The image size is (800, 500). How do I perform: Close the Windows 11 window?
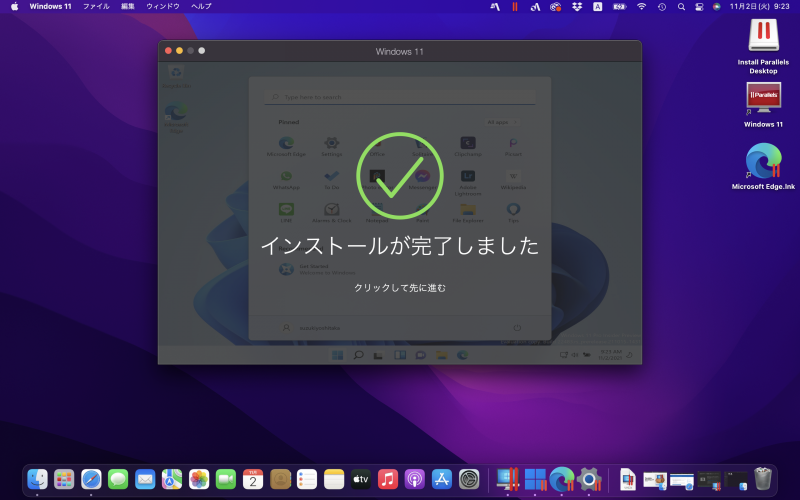168,51
